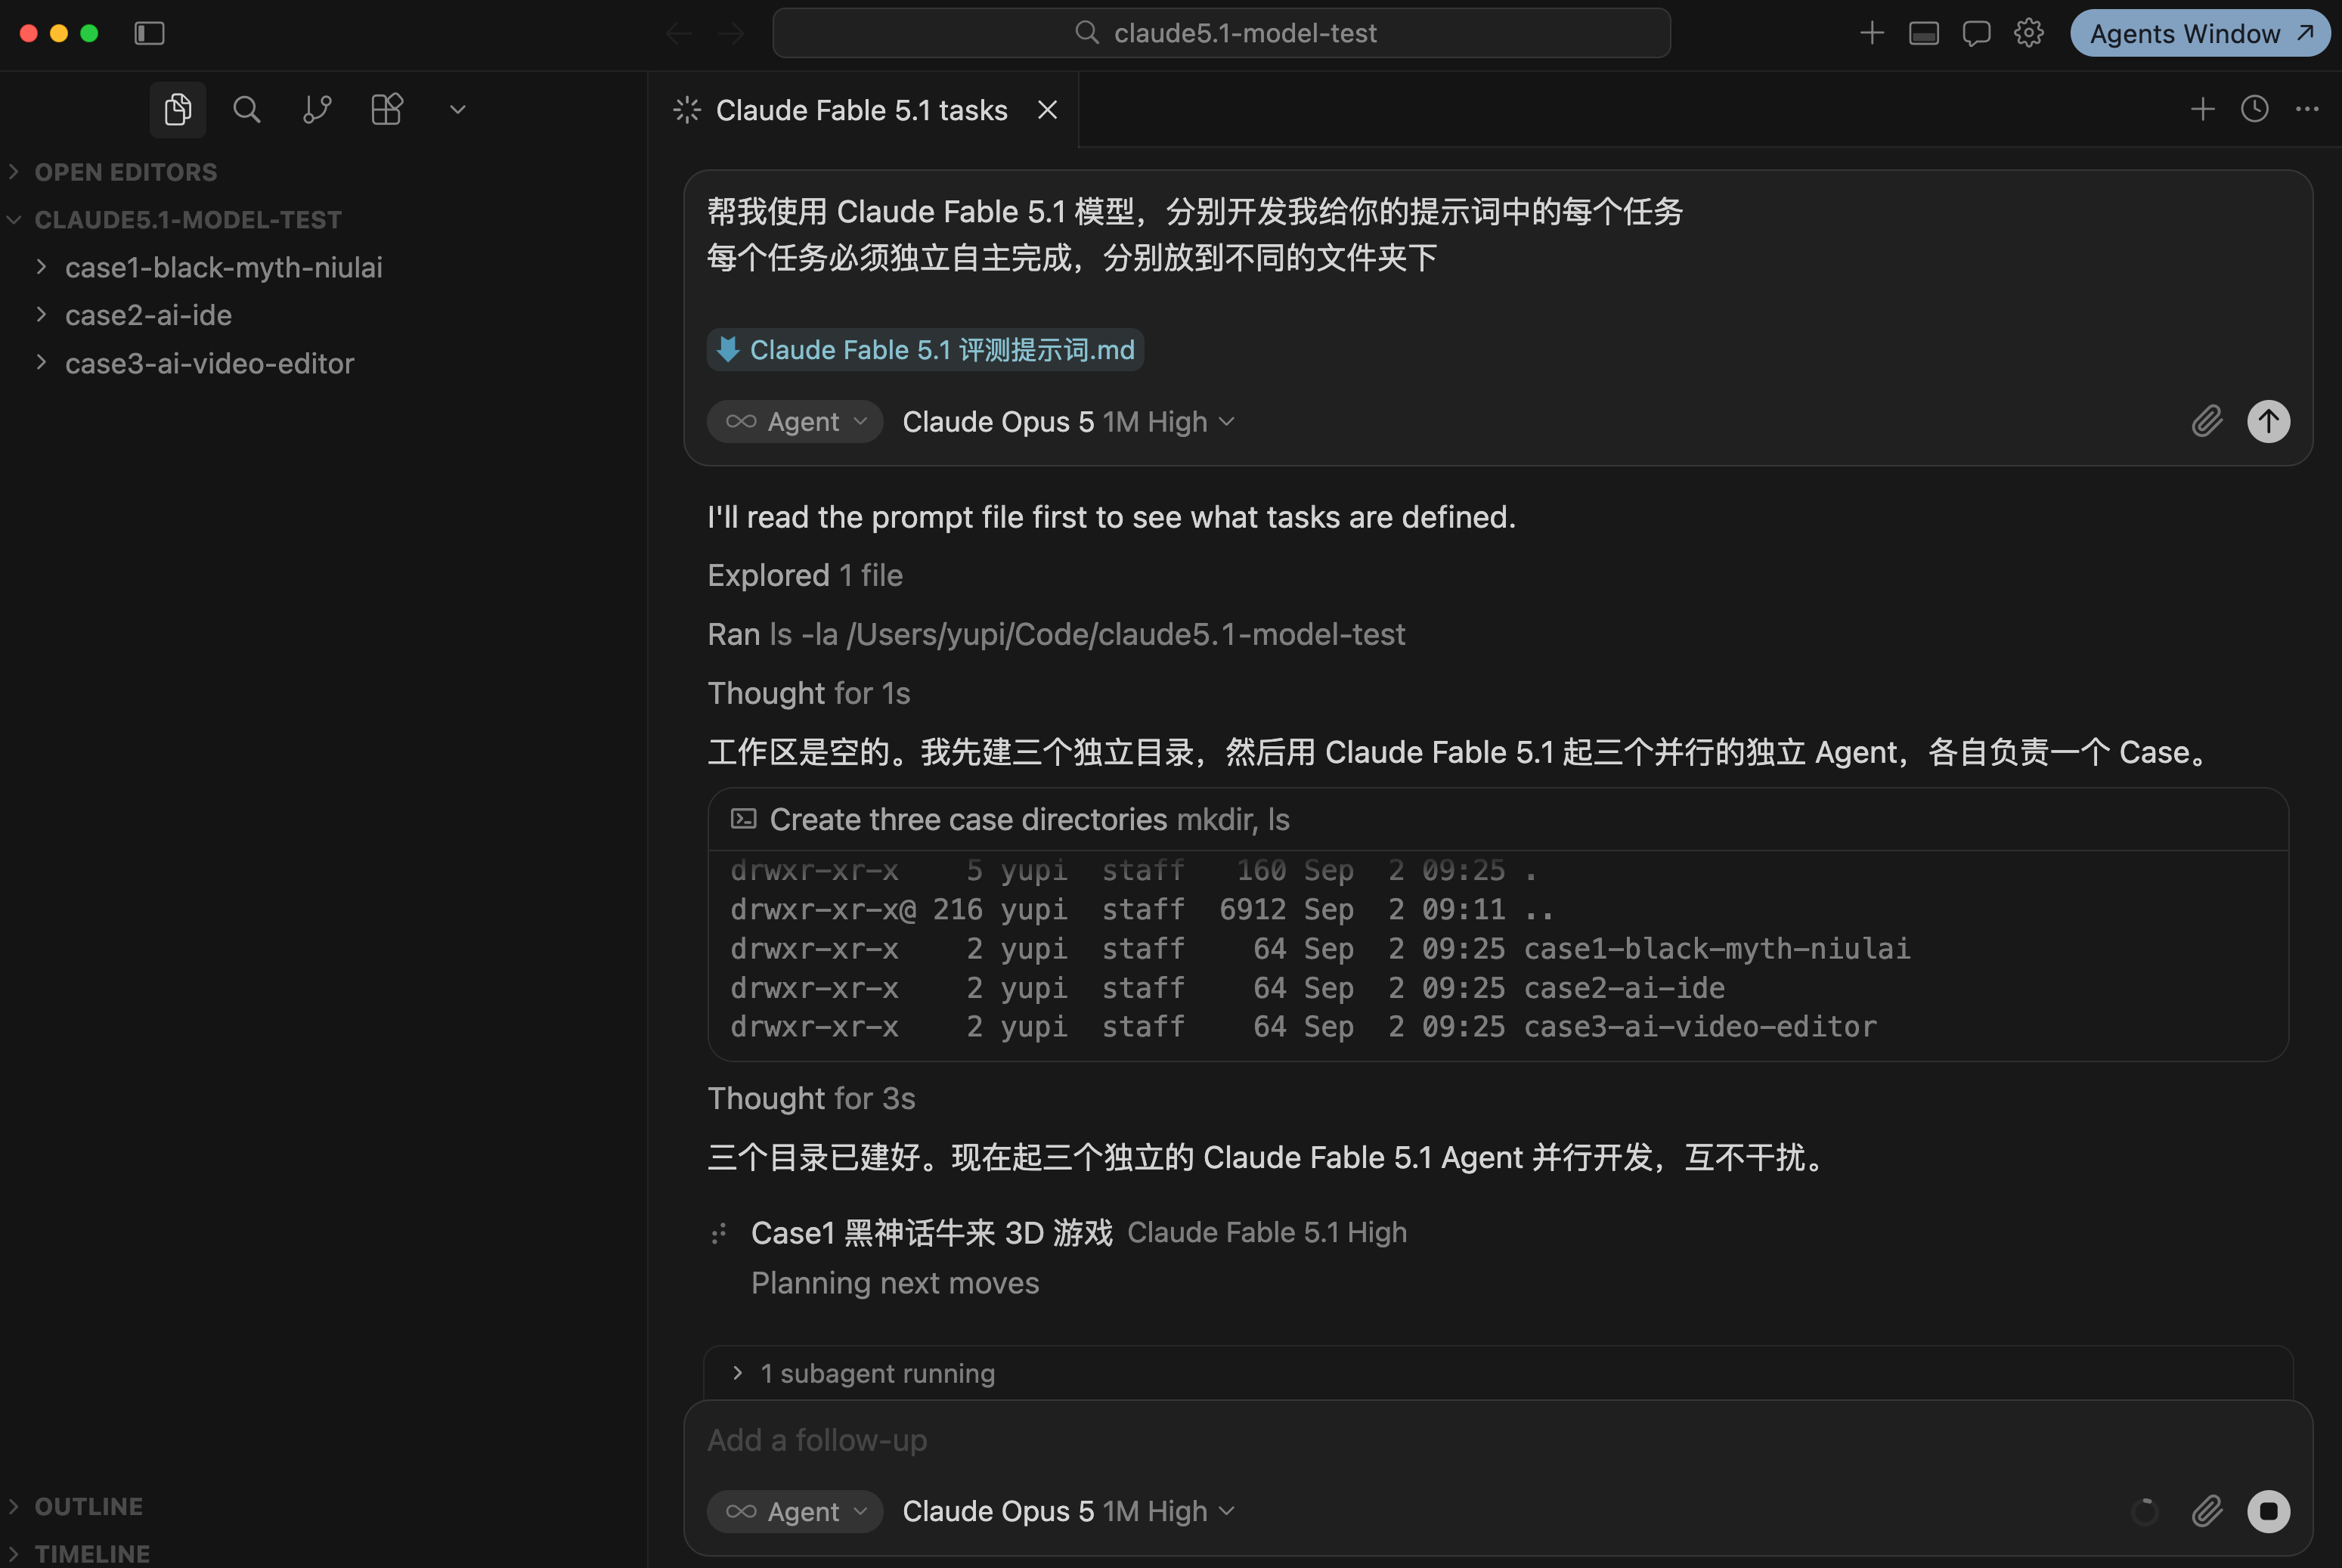This screenshot has width=2342, height=1568.
Task: Toggle the chat pane icon in title bar
Action: tap(1976, 33)
